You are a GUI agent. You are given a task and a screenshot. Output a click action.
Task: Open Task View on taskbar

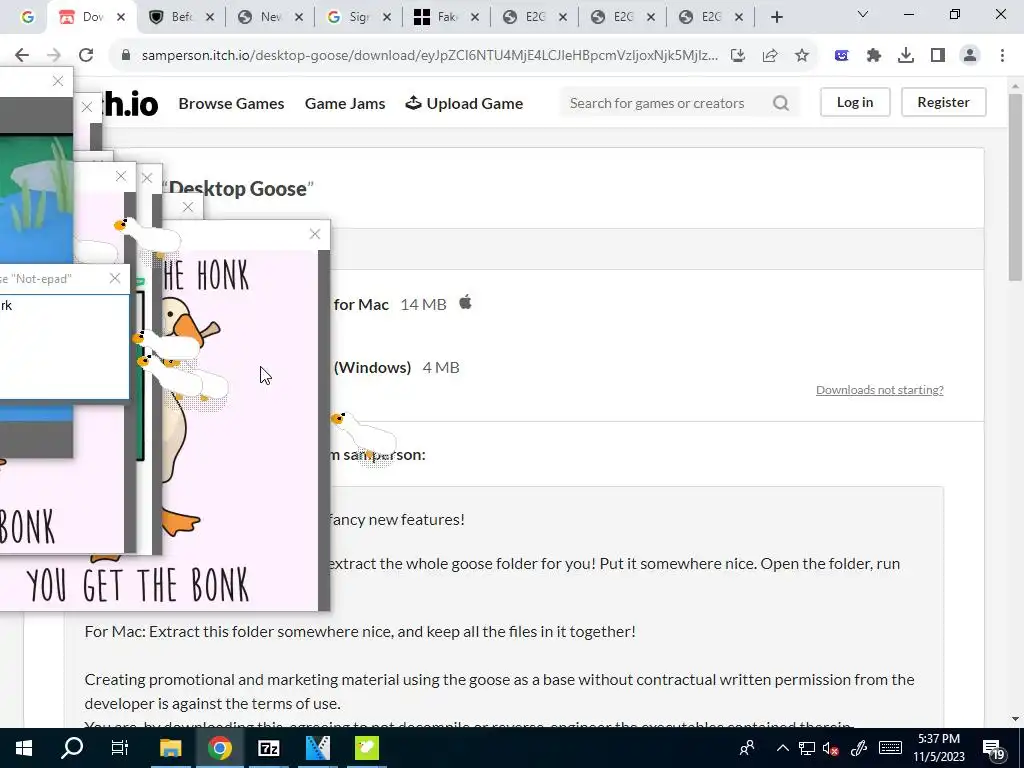(x=120, y=748)
